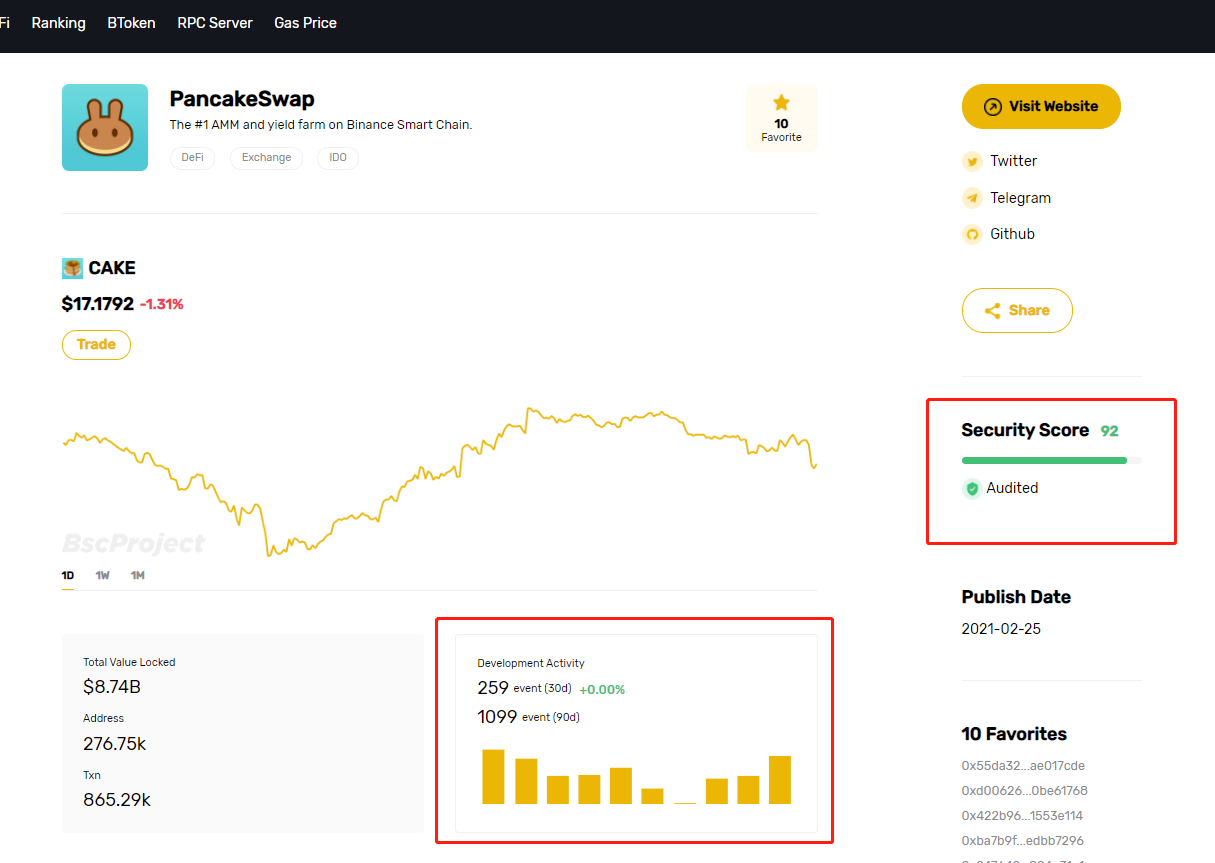The width and height of the screenshot is (1215, 863).
Task: Click the 865.29k Txn value
Action: (x=117, y=800)
